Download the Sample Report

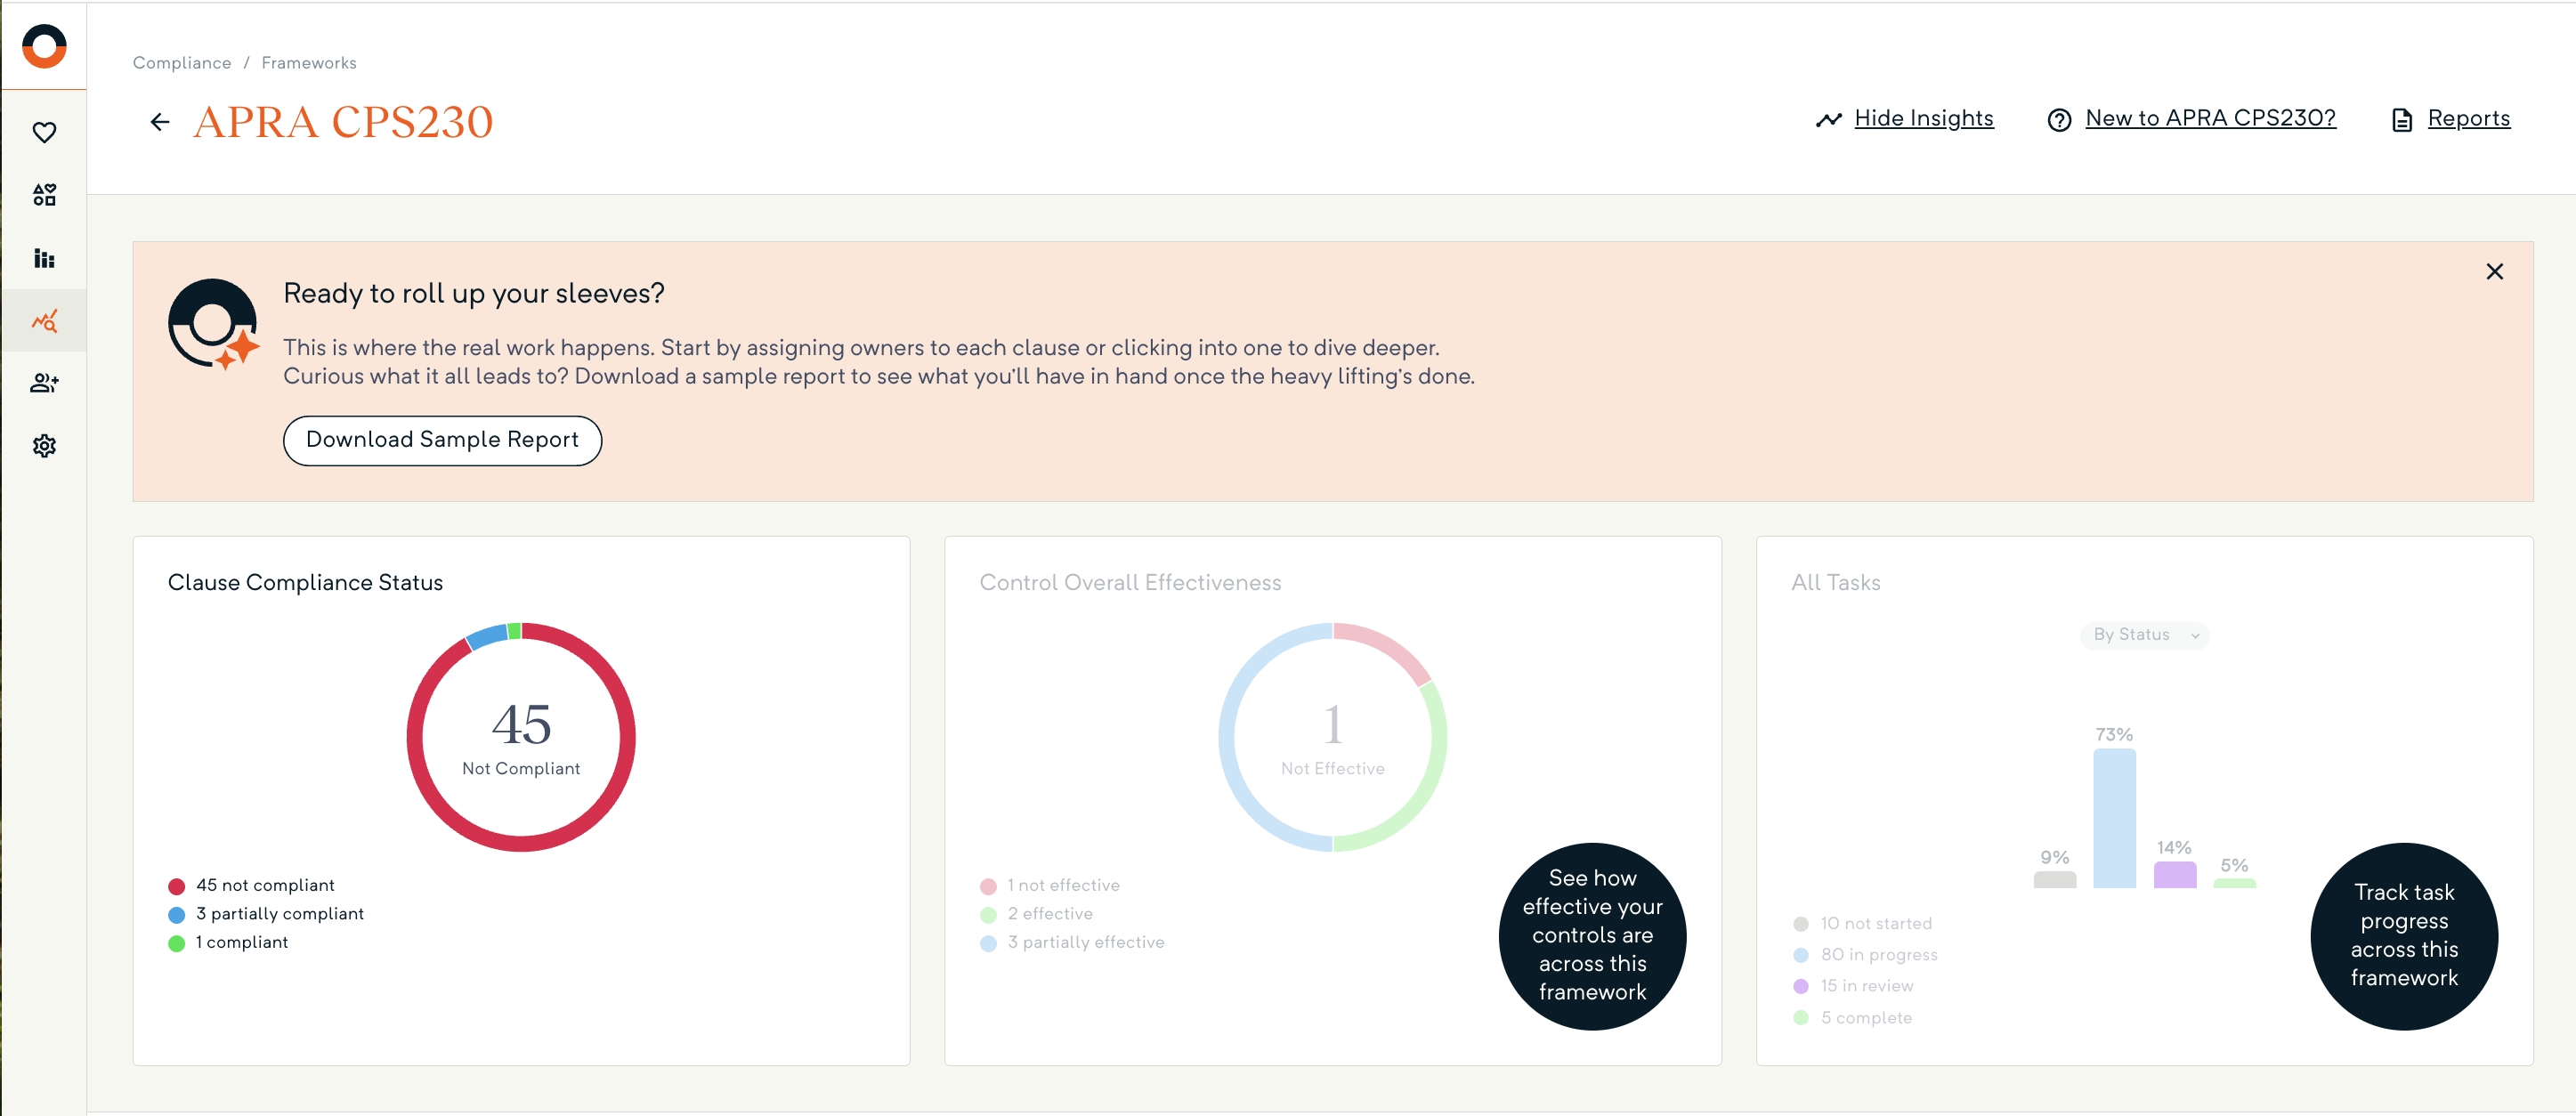click(x=442, y=440)
